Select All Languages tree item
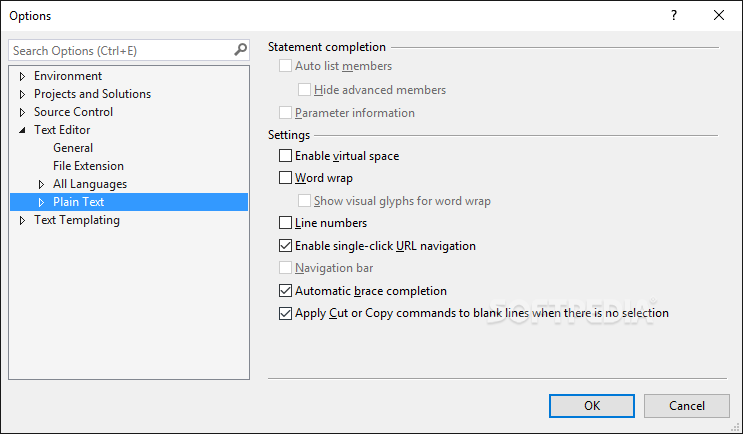Image resolution: width=743 pixels, height=434 pixels. 90,184
